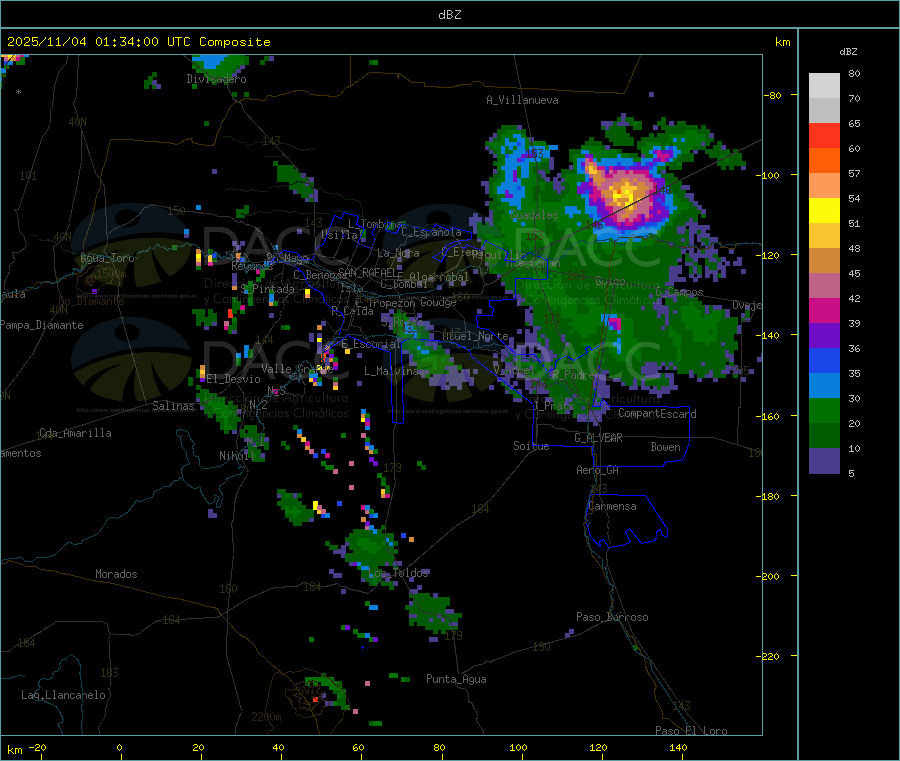The image size is (900, 761).
Task: Select the orange 57-60 dBZ legend swatch
Action: pyautogui.click(x=824, y=161)
